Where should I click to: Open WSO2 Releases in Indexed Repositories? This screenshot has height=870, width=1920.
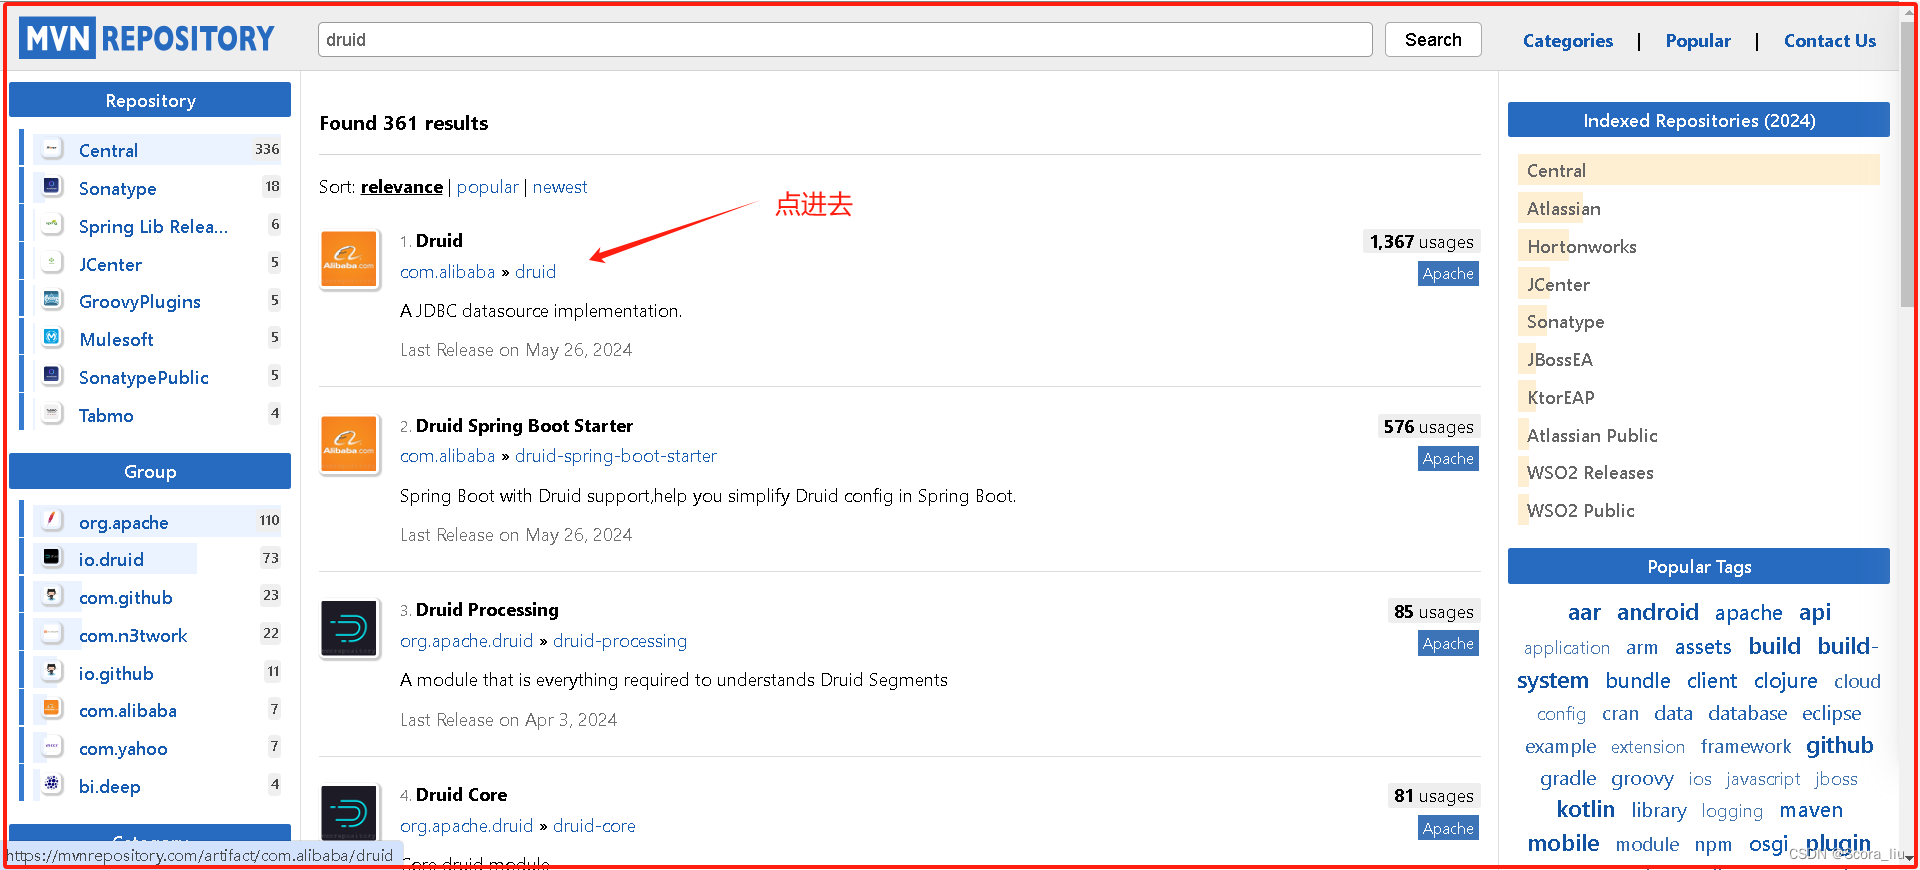coord(1590,473)
